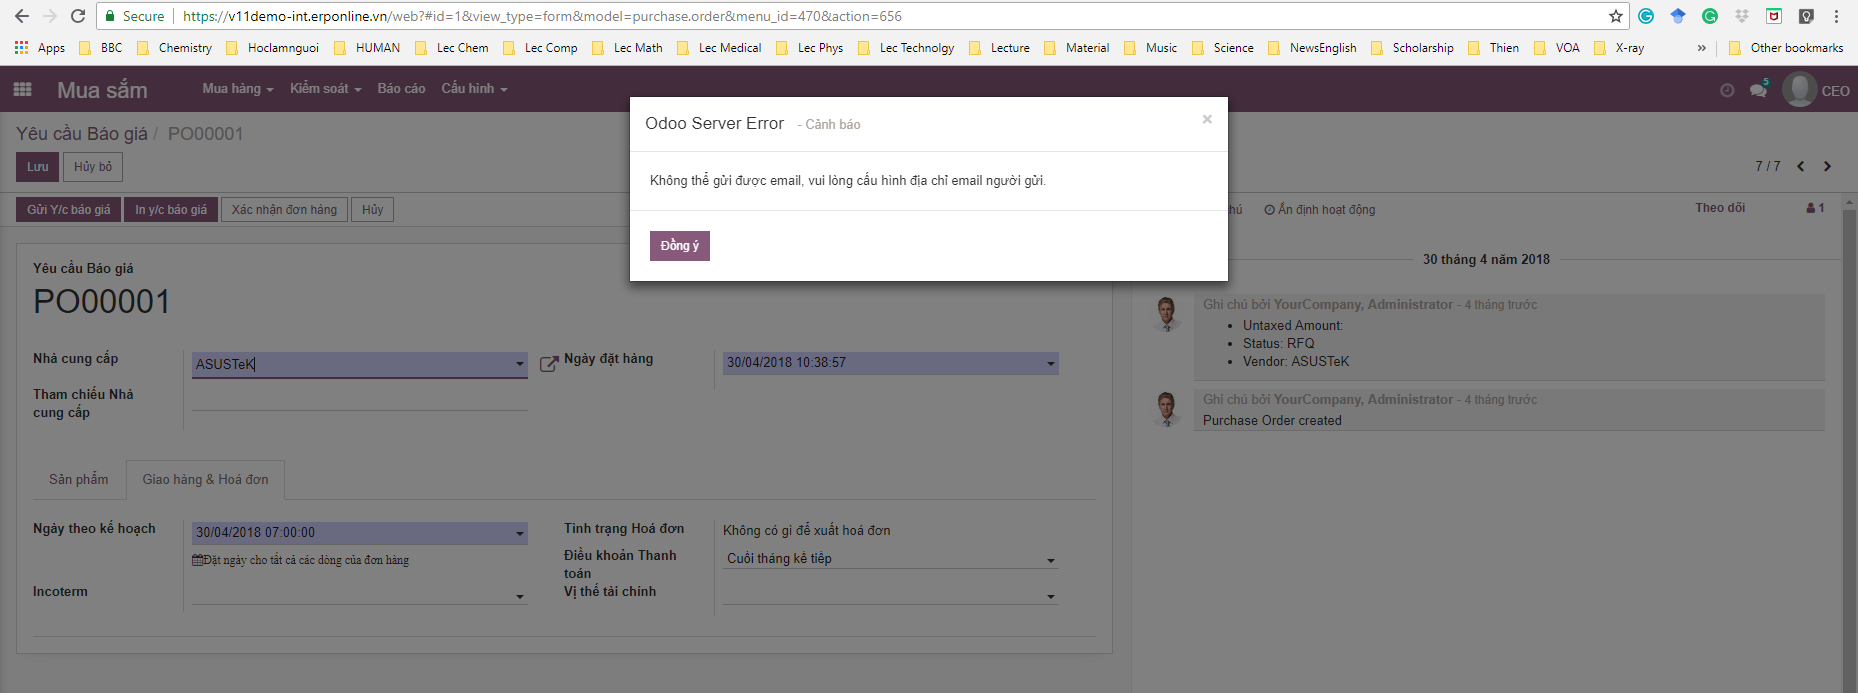The height and width of the screenshot is (693, 1858).
Task: Open the Cấu hình menu
Action: 475,89
